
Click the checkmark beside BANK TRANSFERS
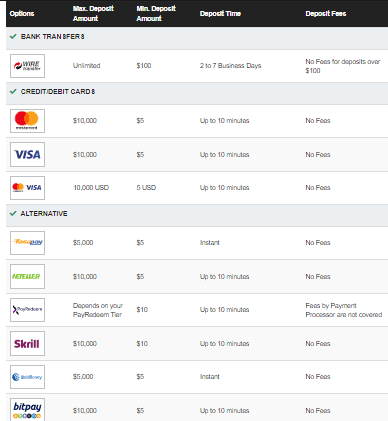tap(13, 36)
